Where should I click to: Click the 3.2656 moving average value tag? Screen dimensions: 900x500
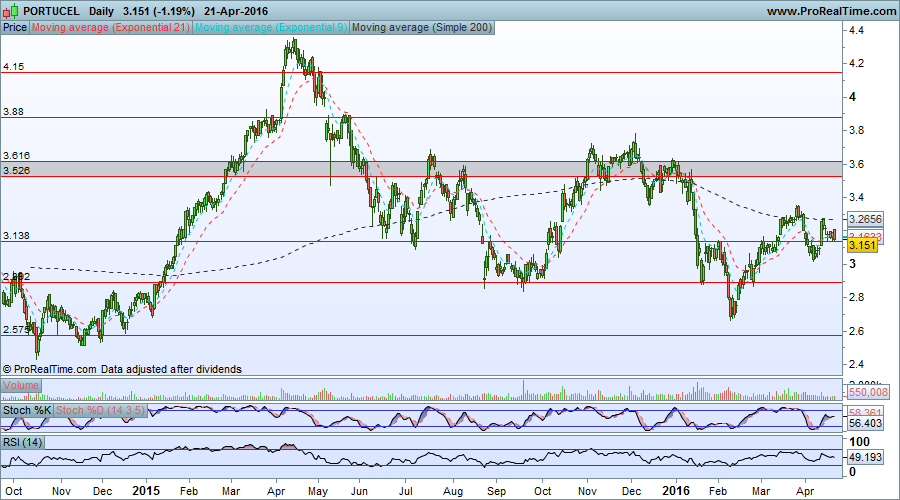coord(865,219)
